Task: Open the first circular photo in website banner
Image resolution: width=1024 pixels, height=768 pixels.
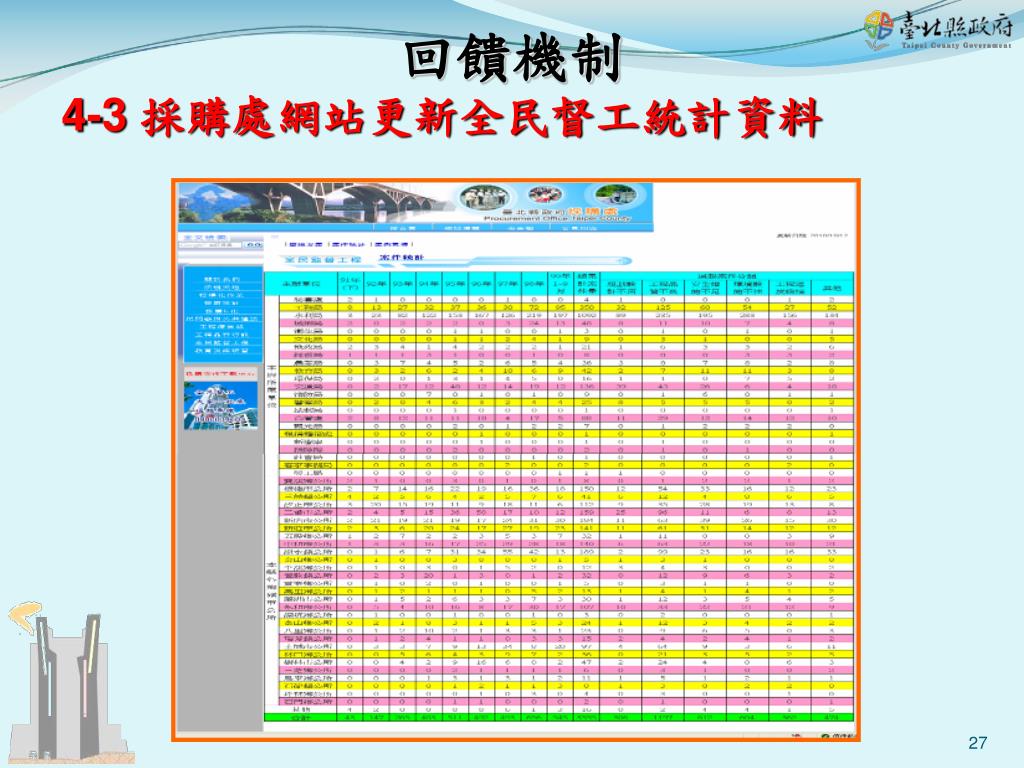Action: [x=483, y=197]
